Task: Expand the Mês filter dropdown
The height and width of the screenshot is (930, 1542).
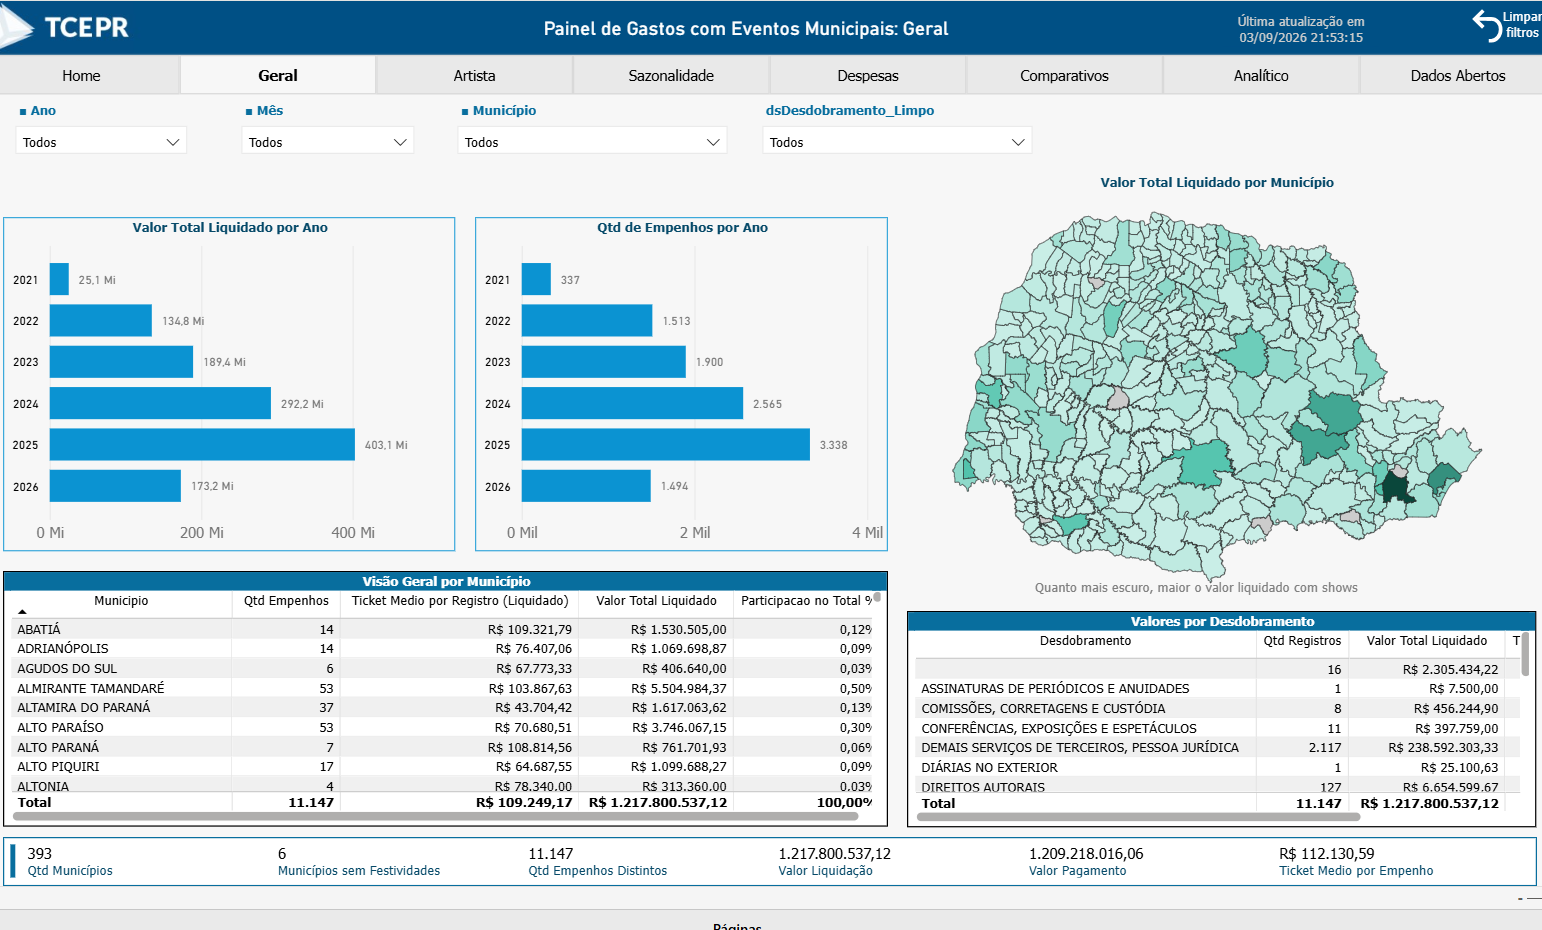Action: pos(327,142)
